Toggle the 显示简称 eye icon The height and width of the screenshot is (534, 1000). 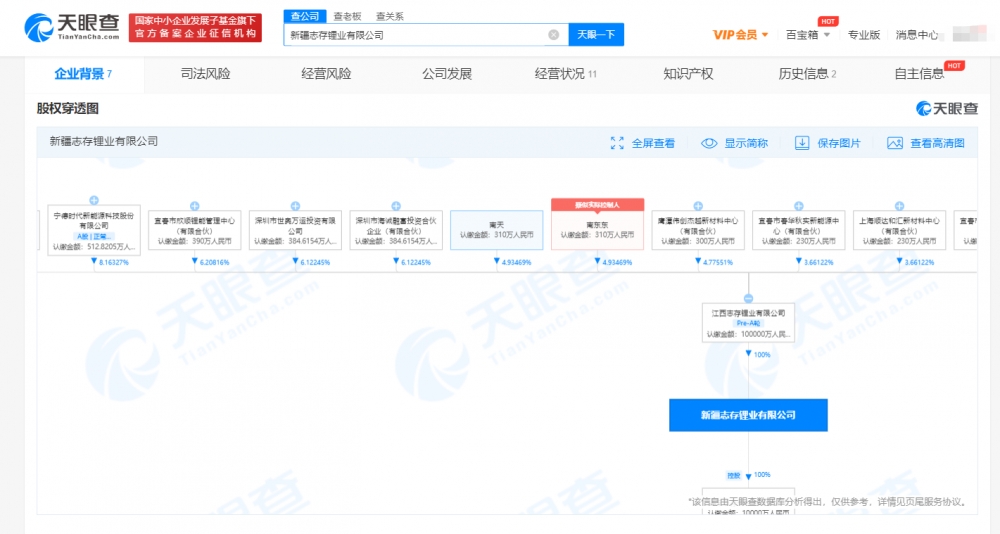[709, 144]
